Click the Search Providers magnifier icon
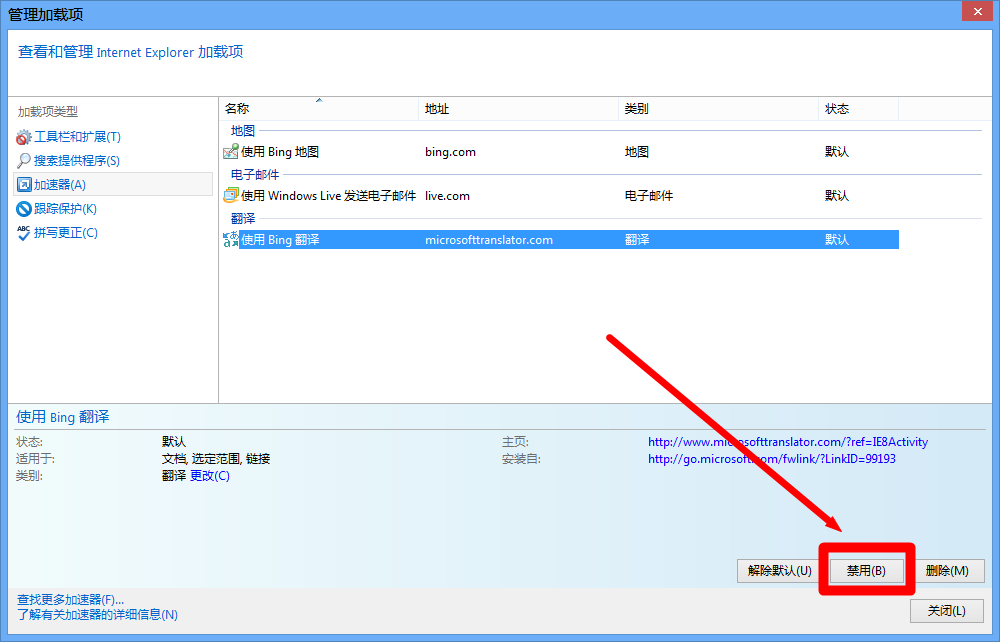The image size is (1000, 642). click(x=24, y=161)
